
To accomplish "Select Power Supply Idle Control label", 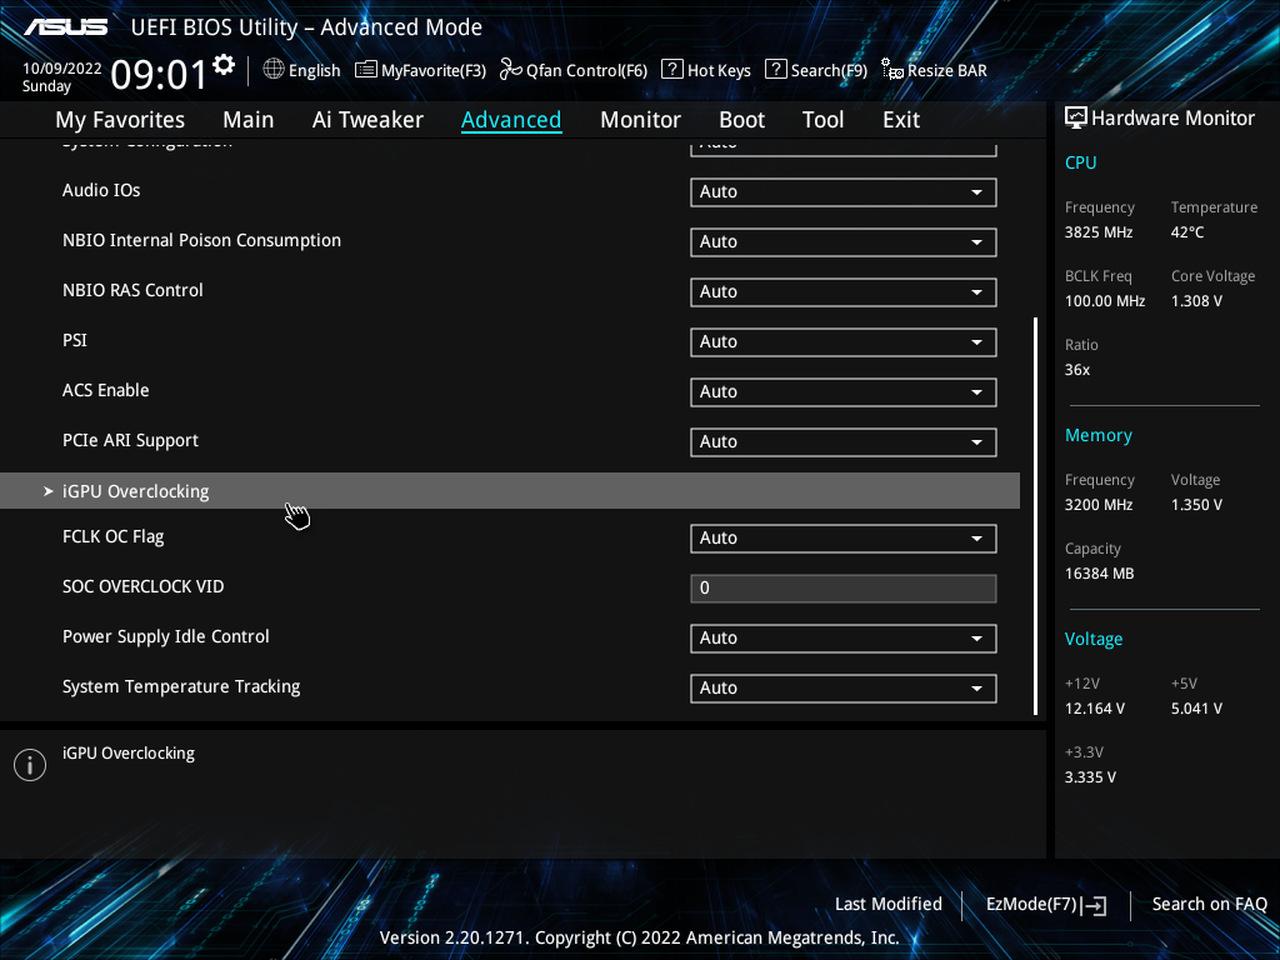I will click(166, 637).
